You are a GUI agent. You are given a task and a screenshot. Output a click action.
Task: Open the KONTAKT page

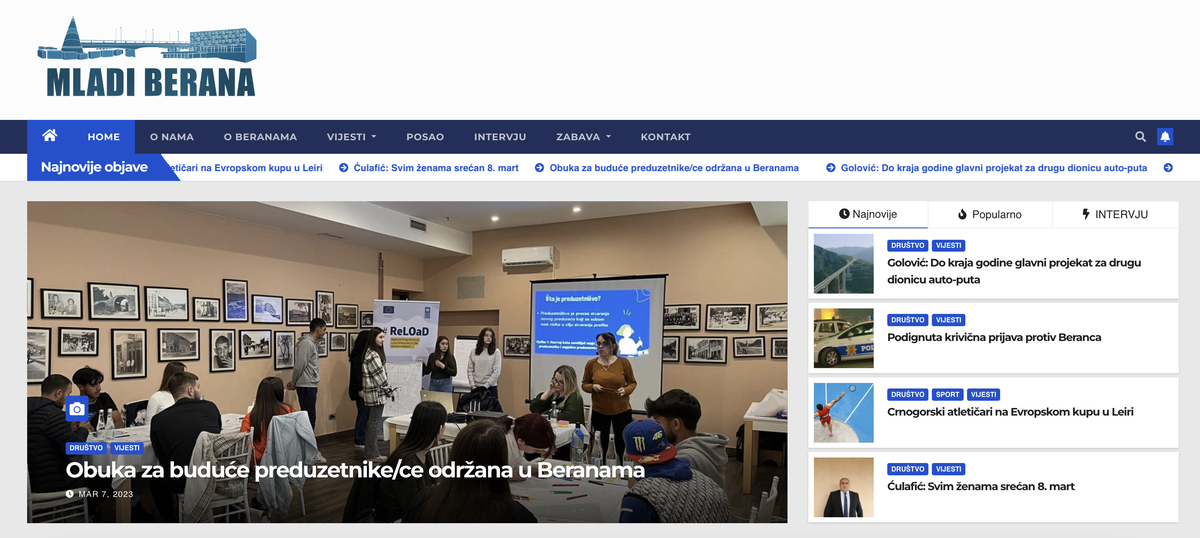tap(665, 137)
